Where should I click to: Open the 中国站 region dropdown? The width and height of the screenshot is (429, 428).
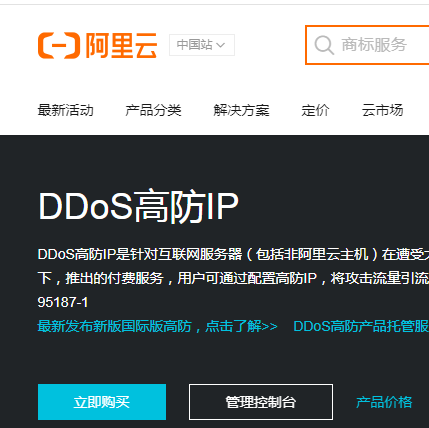(202, 45)
